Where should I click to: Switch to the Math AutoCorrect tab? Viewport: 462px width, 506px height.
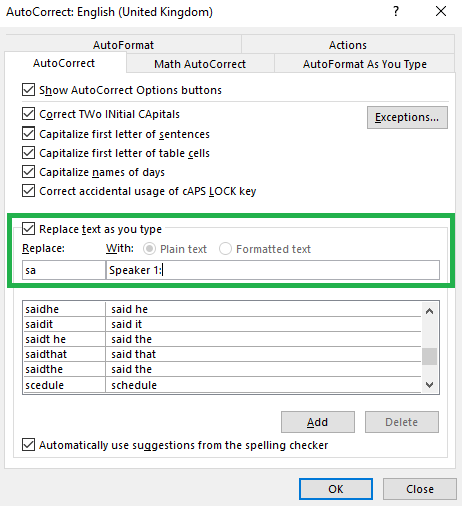200,64
